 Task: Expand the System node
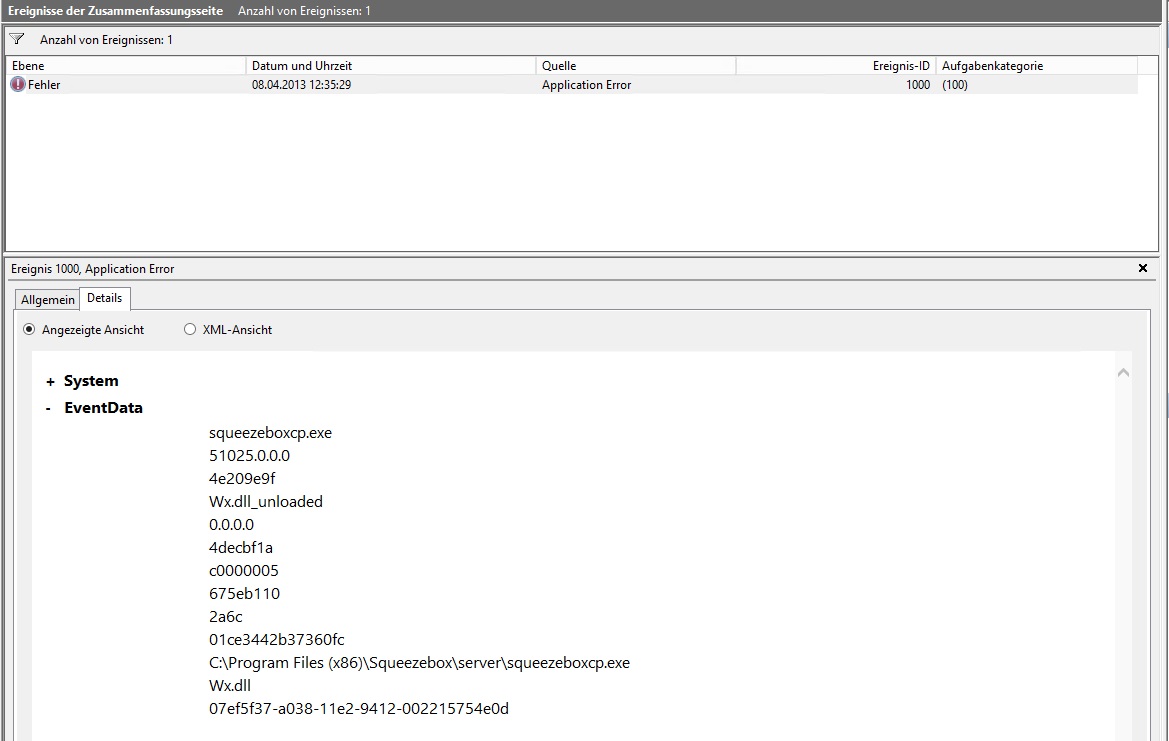(x=50, y=381)
